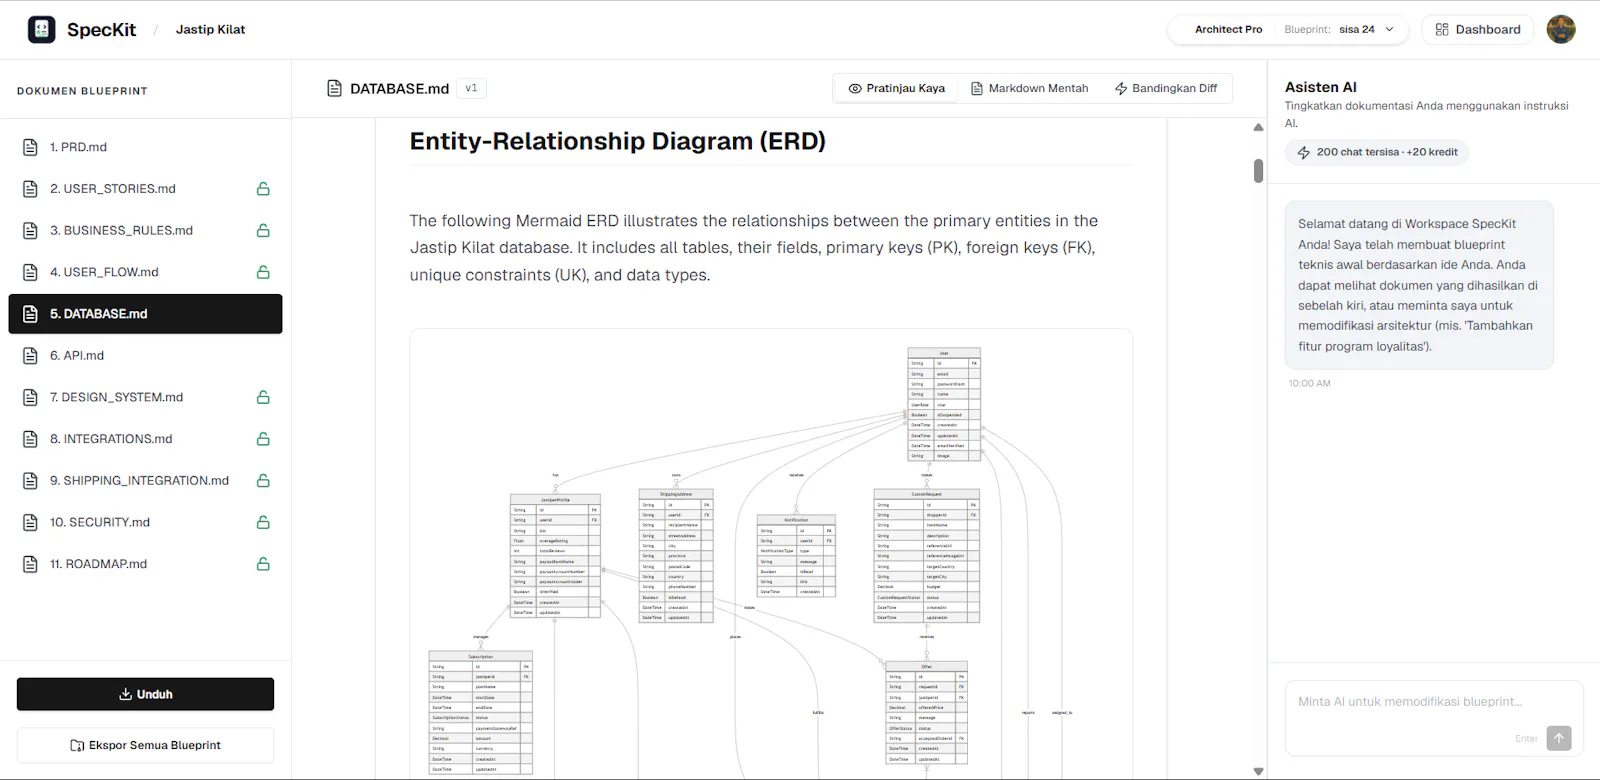
Task: Click the eye icon in Pratinjau Kaya
Action: coord(855,89)
